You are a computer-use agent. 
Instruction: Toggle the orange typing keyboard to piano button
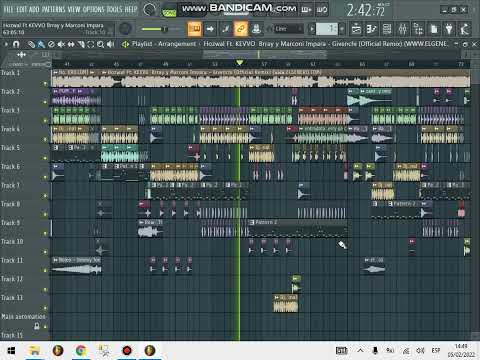[x=194, y=29]
